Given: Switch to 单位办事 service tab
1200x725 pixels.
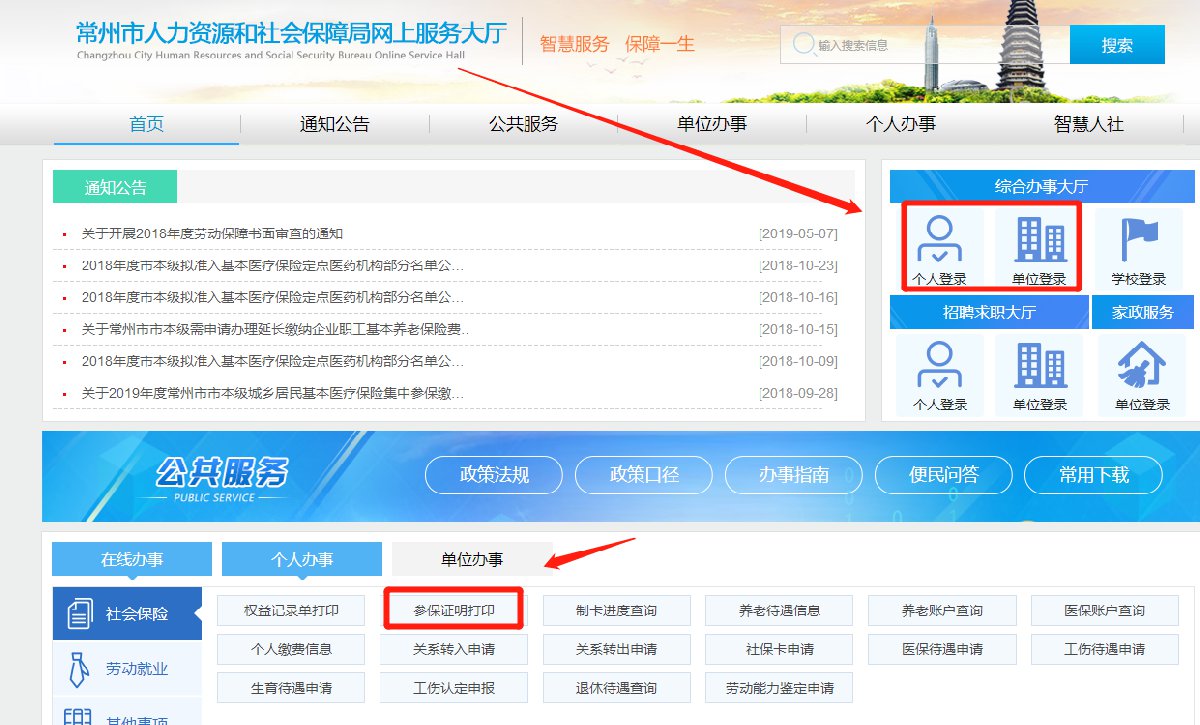Looking at the screenshot, I should (472, 560).
